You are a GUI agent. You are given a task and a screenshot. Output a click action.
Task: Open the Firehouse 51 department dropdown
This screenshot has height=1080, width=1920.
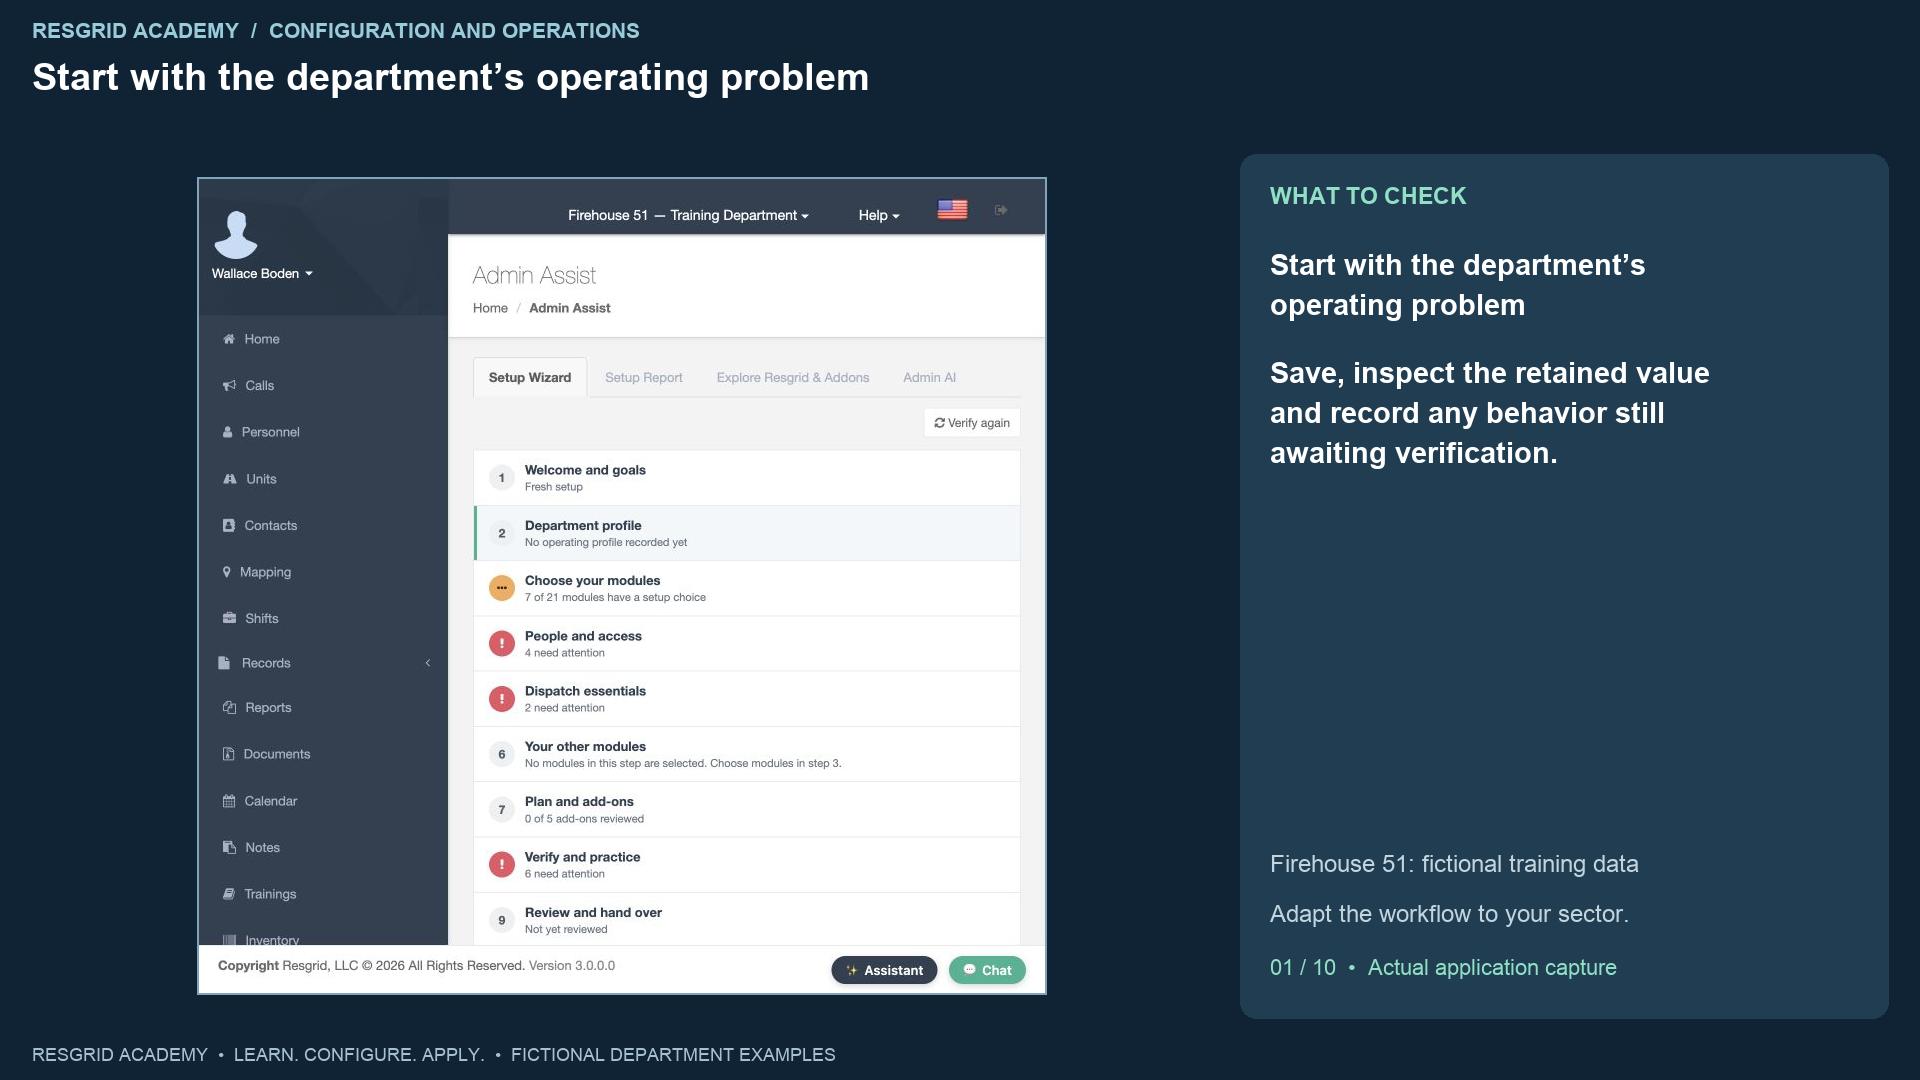point(688,215)
